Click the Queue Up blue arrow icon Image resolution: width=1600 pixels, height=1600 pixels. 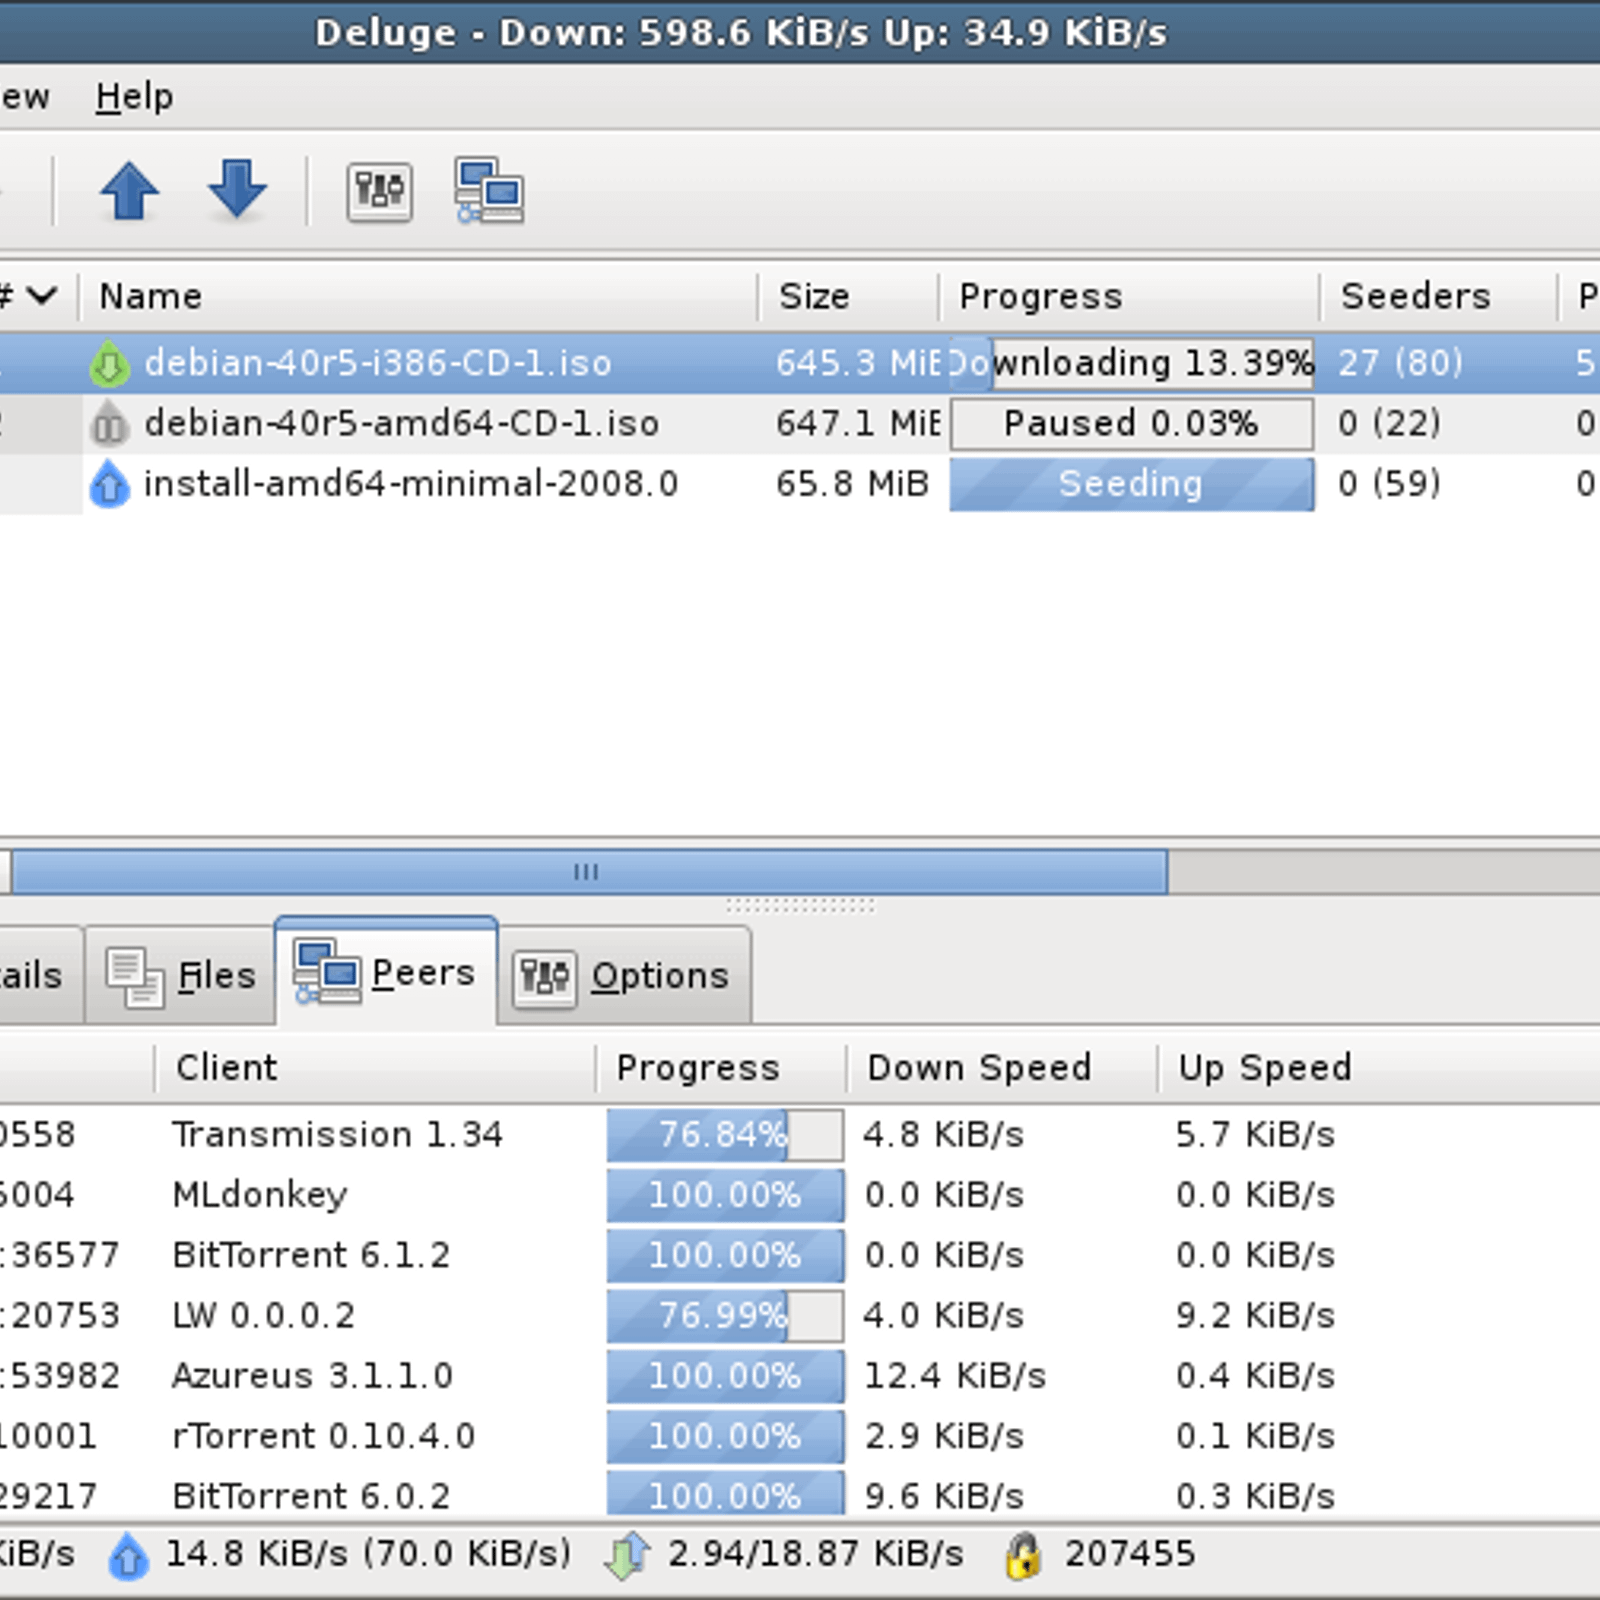coord(129,190)
